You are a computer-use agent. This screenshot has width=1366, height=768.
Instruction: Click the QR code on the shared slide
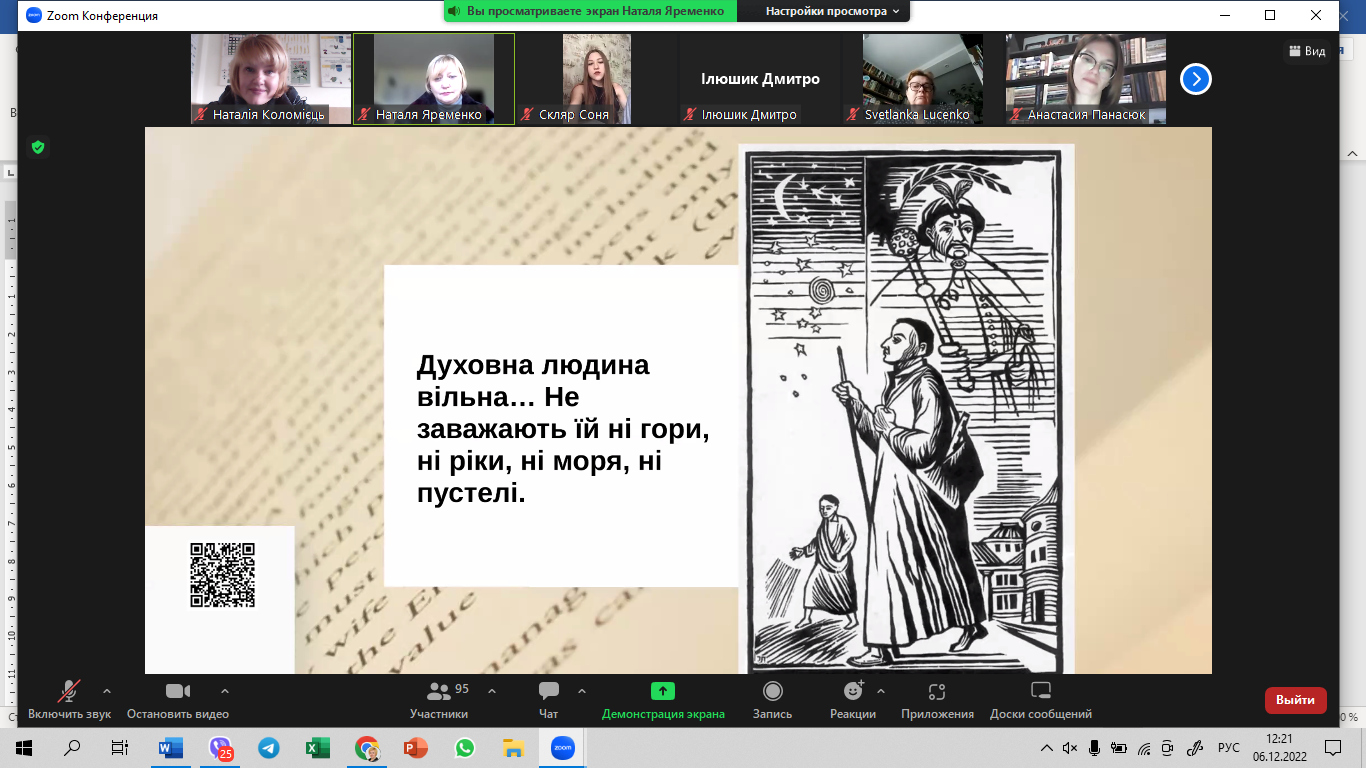[x=223, y=575]
